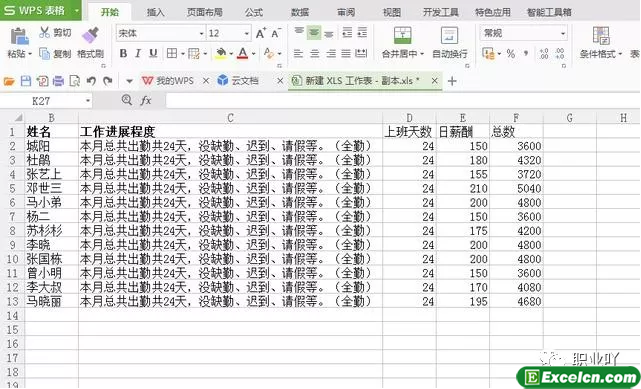Screen dimensions: 641x389
Task: Click the print icon in quick toolbar
Action: point(58,81)
